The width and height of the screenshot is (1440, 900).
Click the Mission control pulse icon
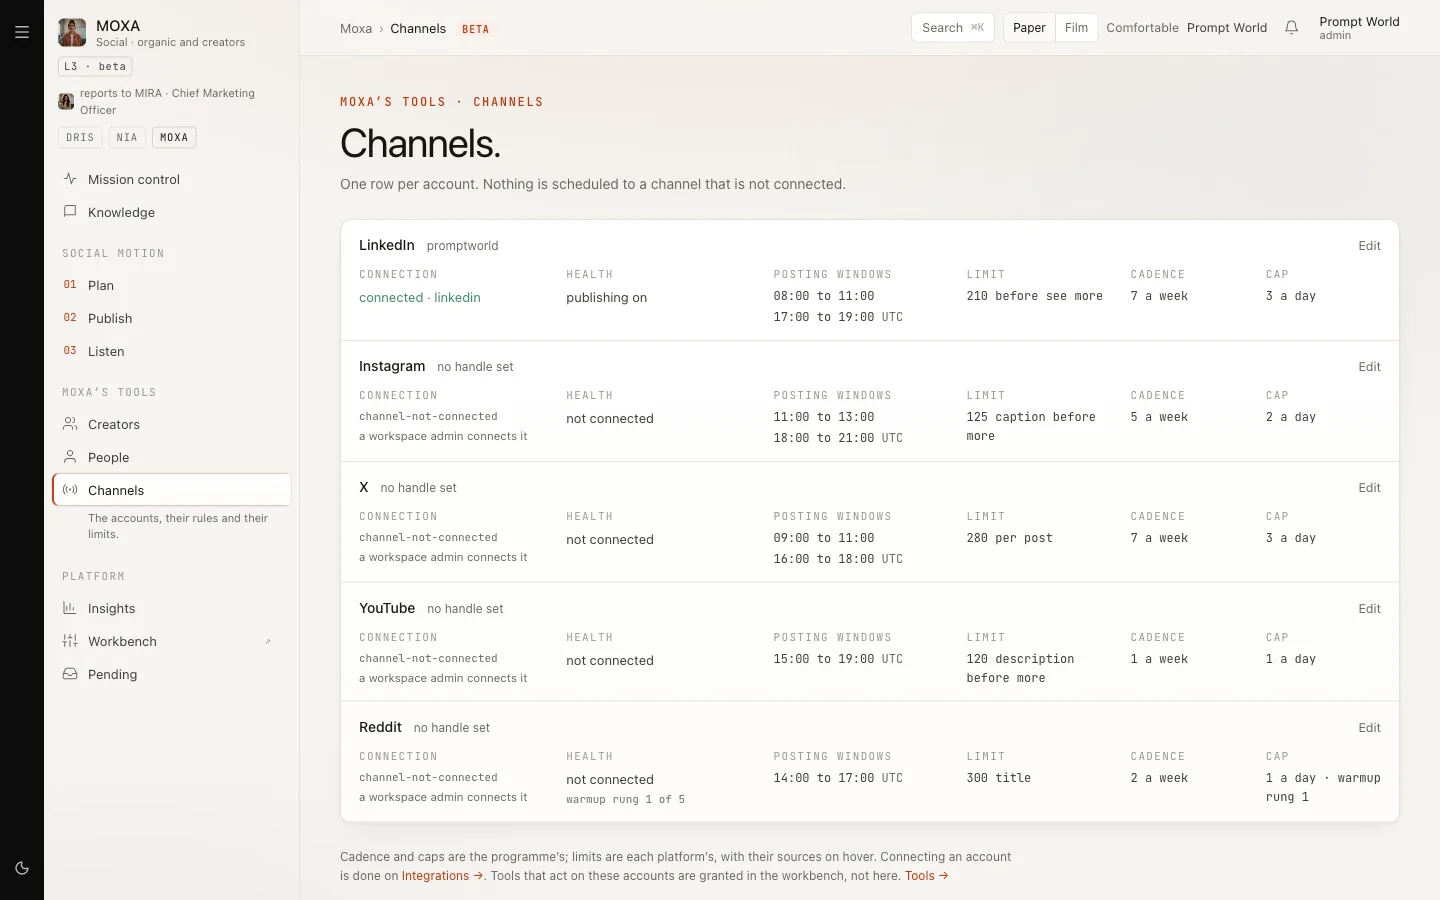pyautogui.click(x=70, y=179)
